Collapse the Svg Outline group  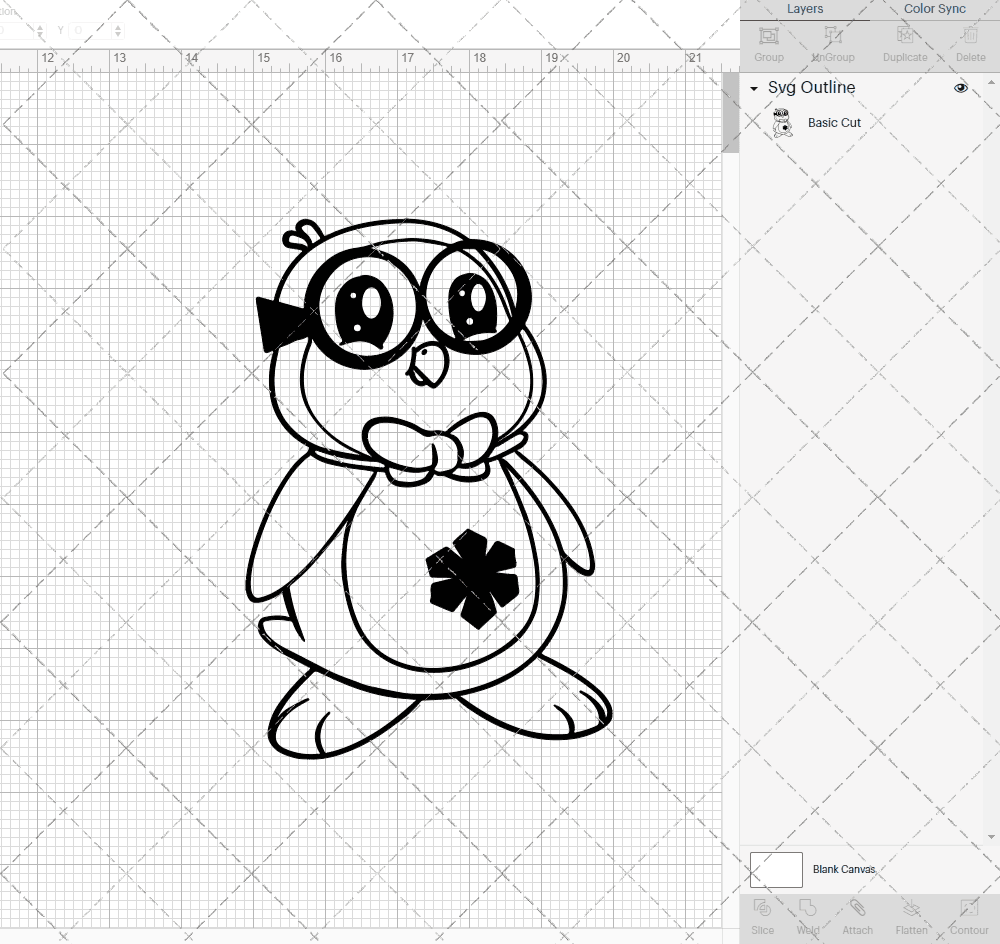point(753,88)
